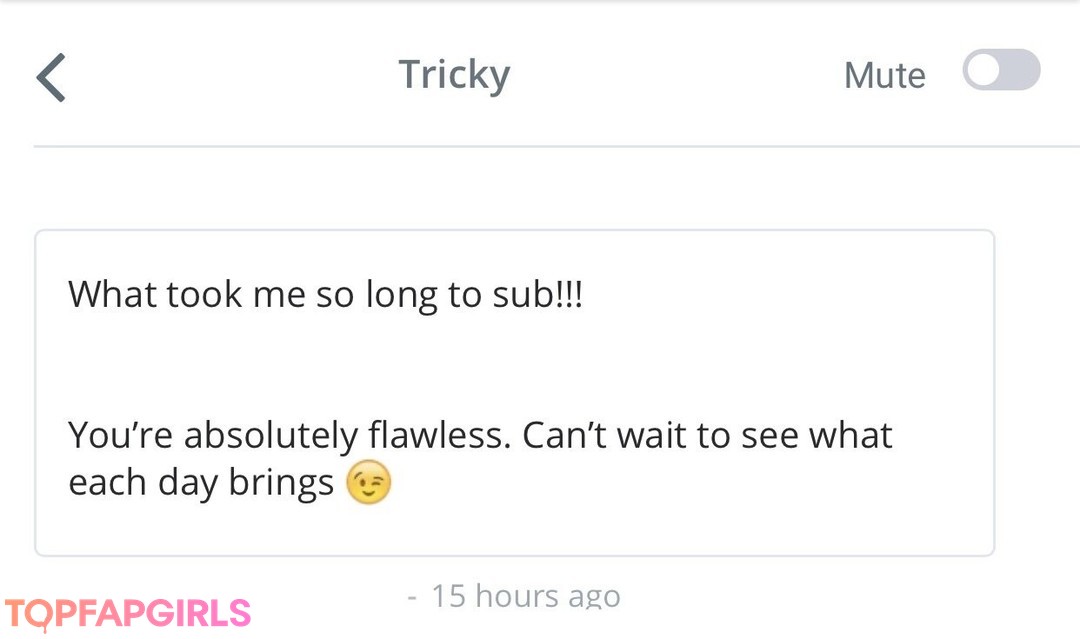Click the word 'absolutely' in the message
This screenshot has height=639, width=1080.
pos(270,436)
